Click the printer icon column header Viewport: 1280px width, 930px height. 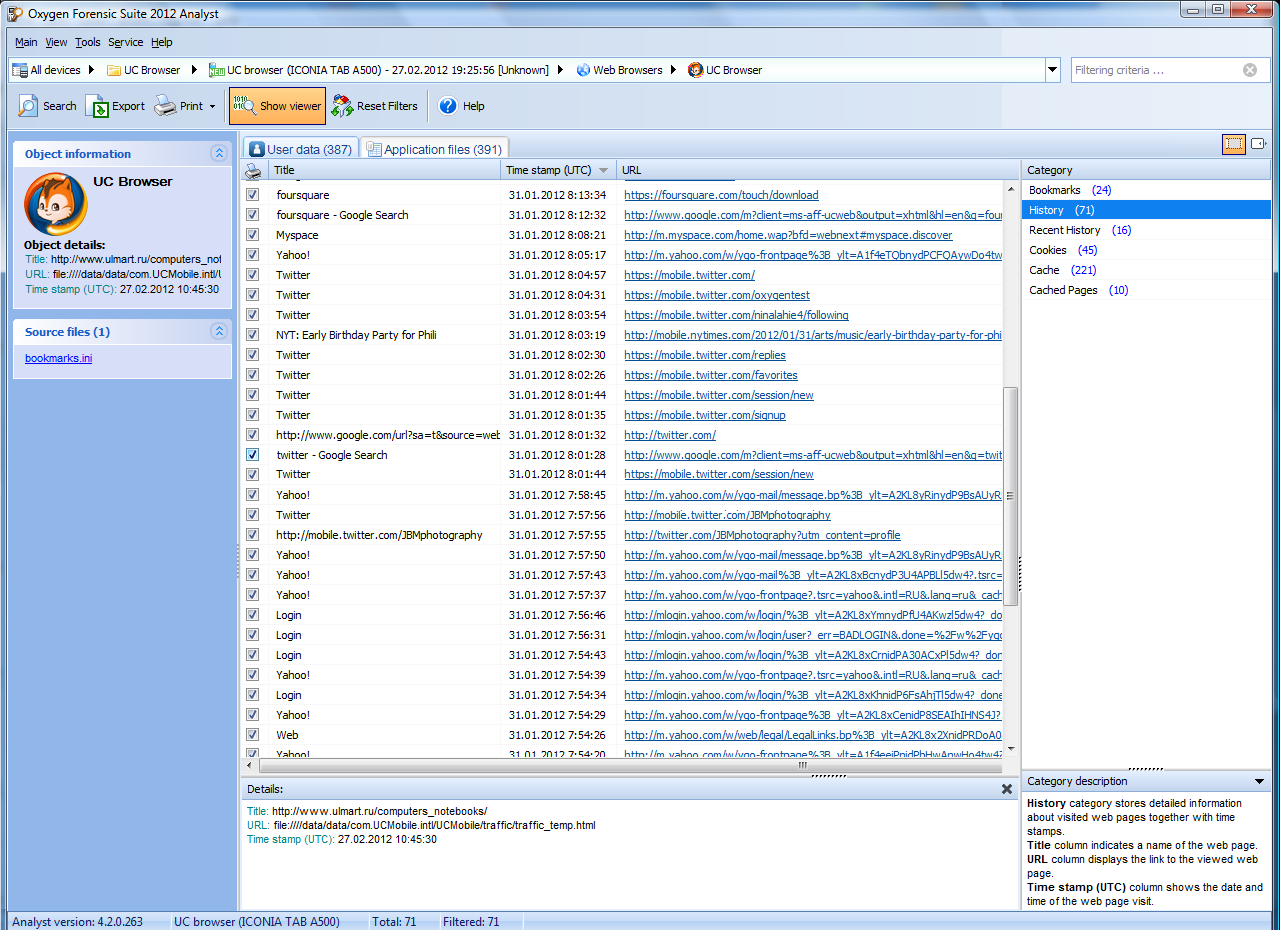253,171
